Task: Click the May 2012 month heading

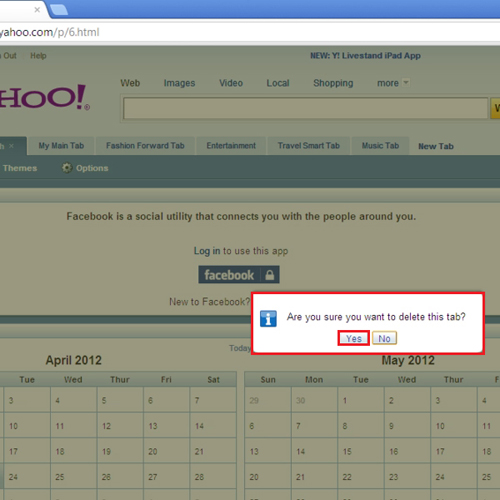Action: click(x=408, y=360)
